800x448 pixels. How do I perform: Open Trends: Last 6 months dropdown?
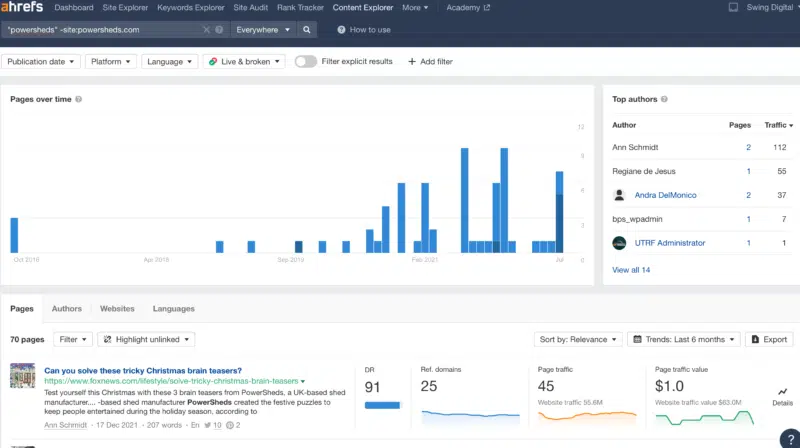(684, 339)
